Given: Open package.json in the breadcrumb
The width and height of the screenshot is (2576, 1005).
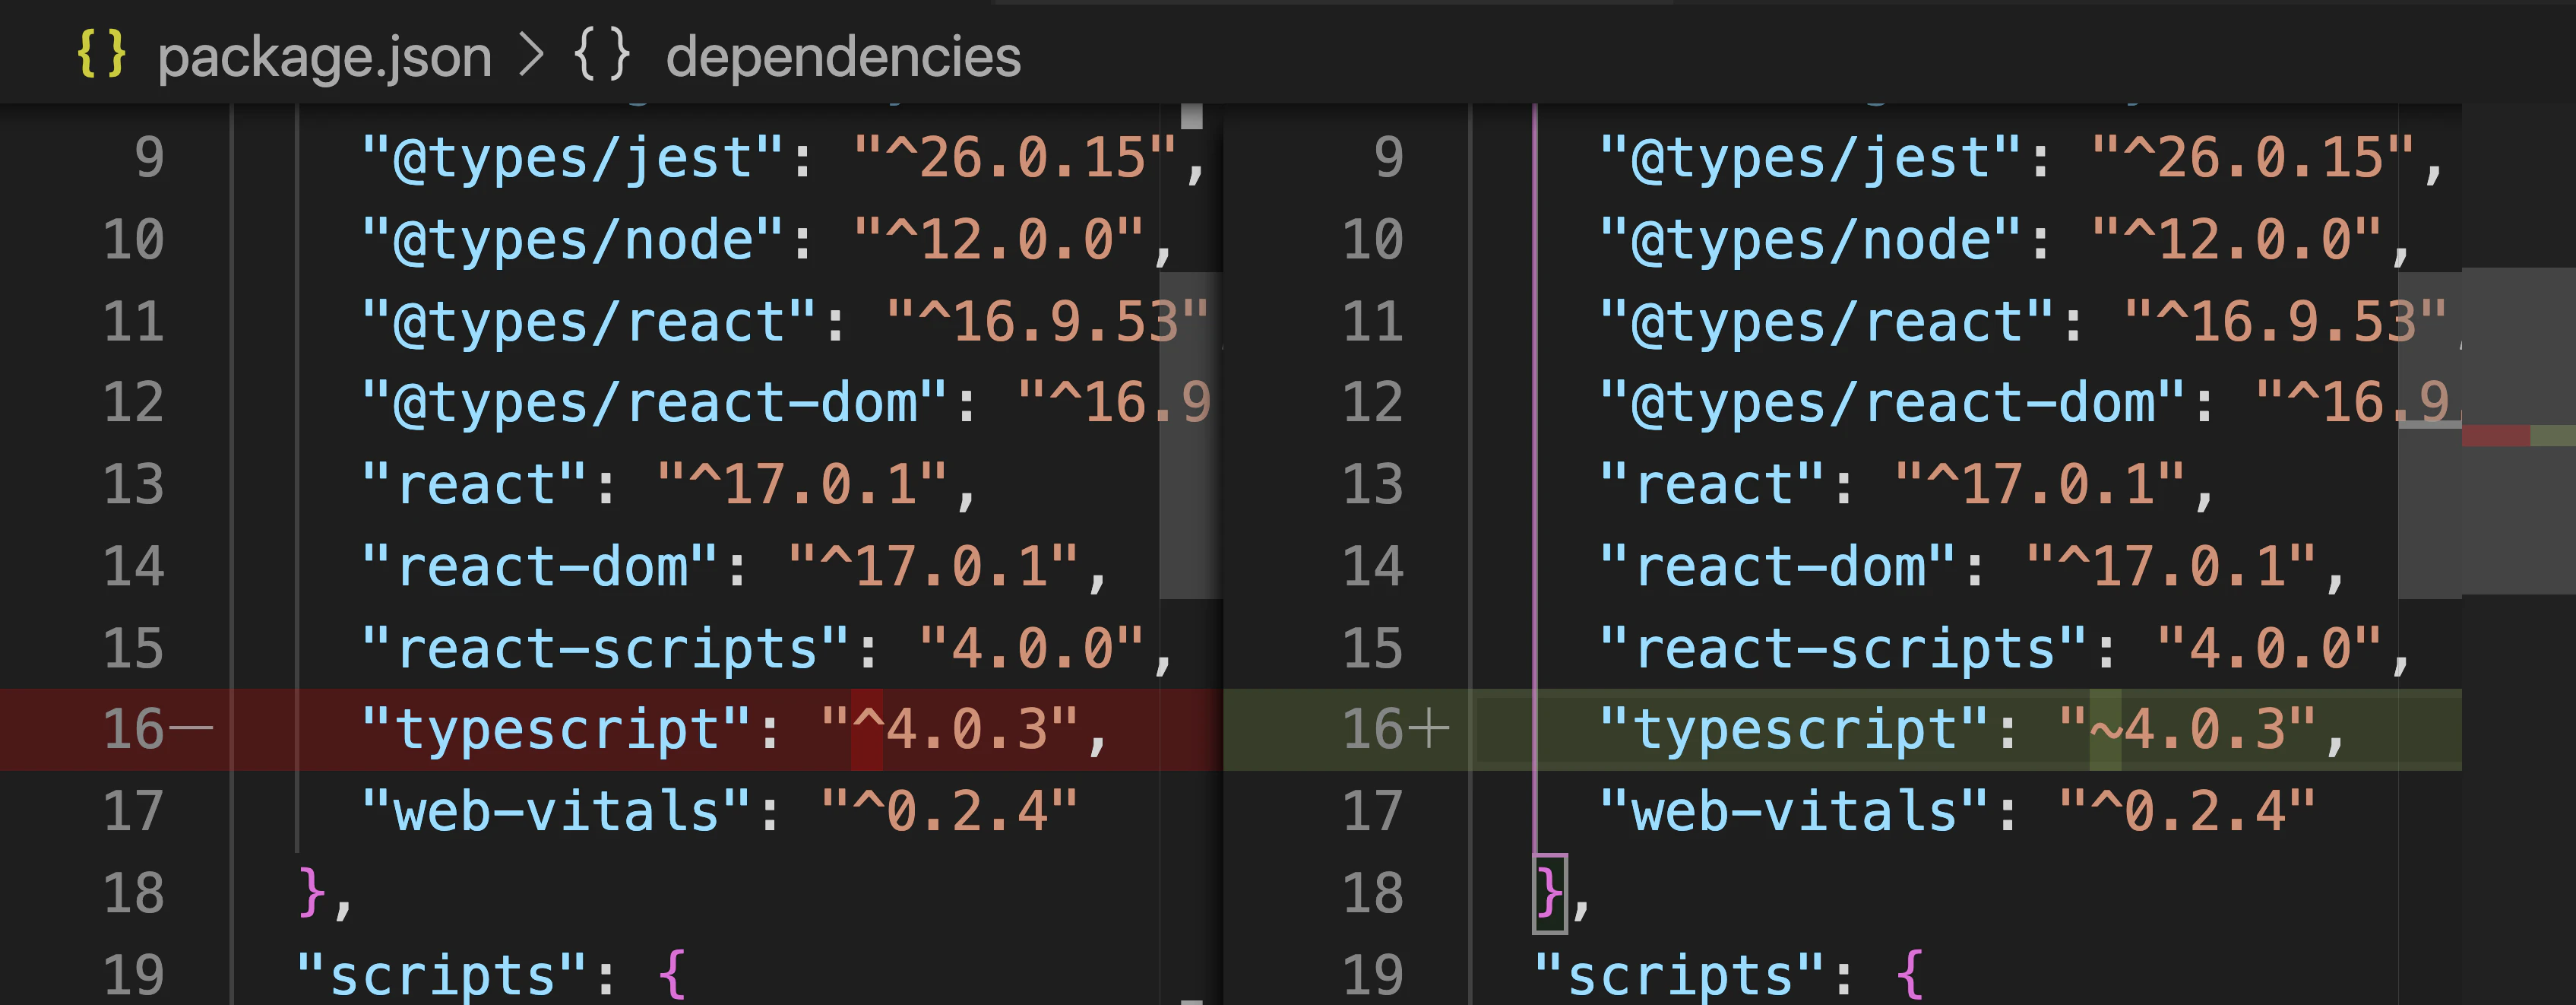Looking at the screenshot, I should (x=325, y=56).
